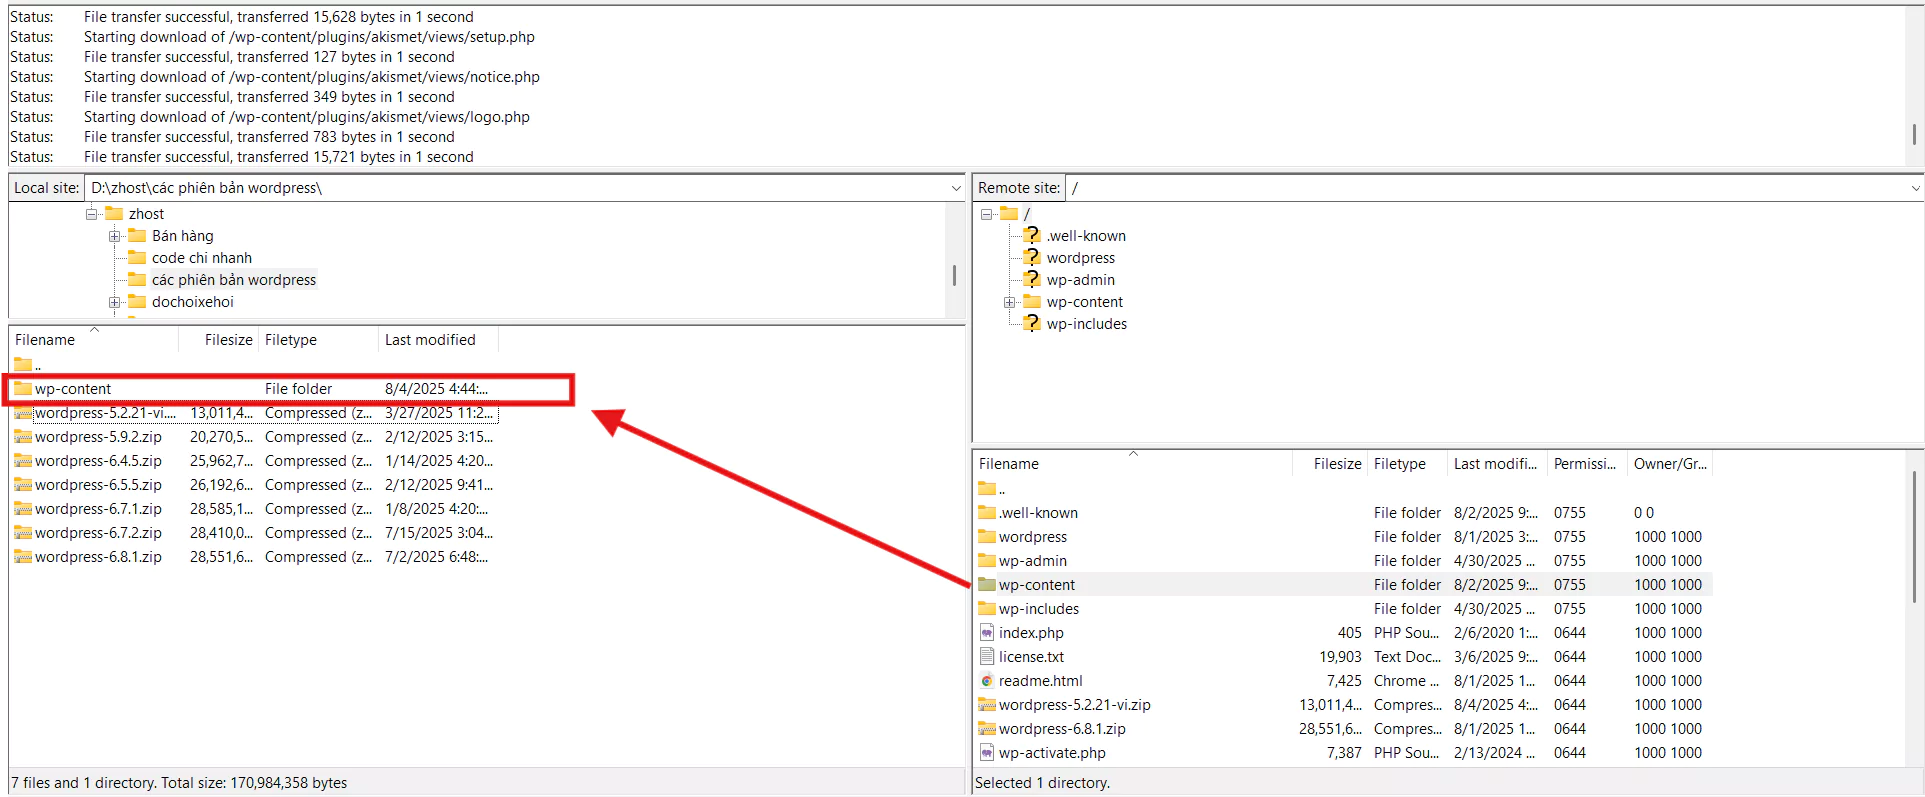
Task: Click local wordpress-6.8.1.zip archive icon
Action: coord(23,557)
